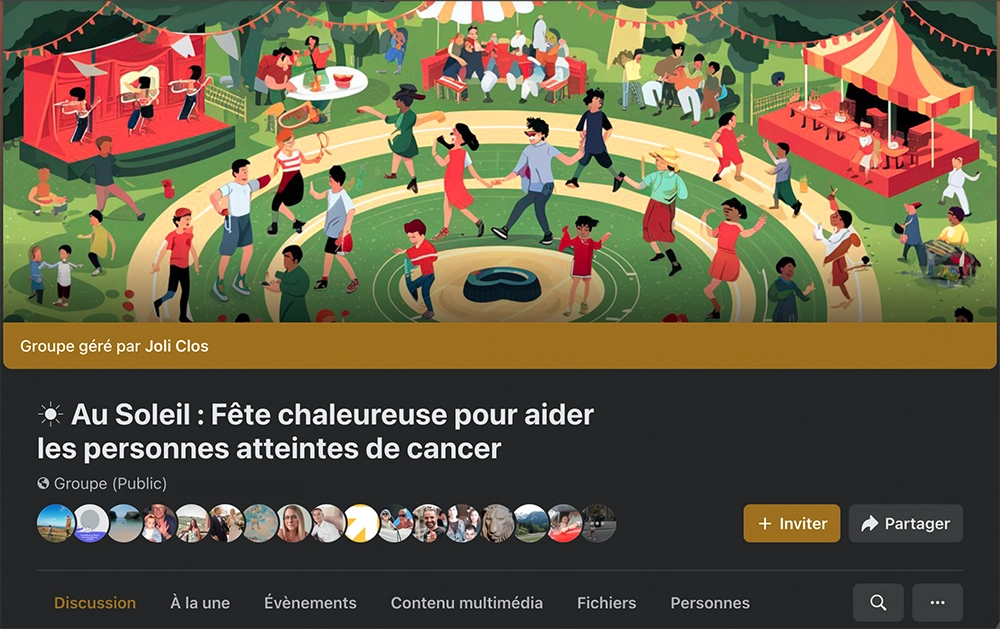Viewport: 1000px width, 629px height.
Task: Open the blonde woman with glasses avatar
Action: [x=294, y=523]
